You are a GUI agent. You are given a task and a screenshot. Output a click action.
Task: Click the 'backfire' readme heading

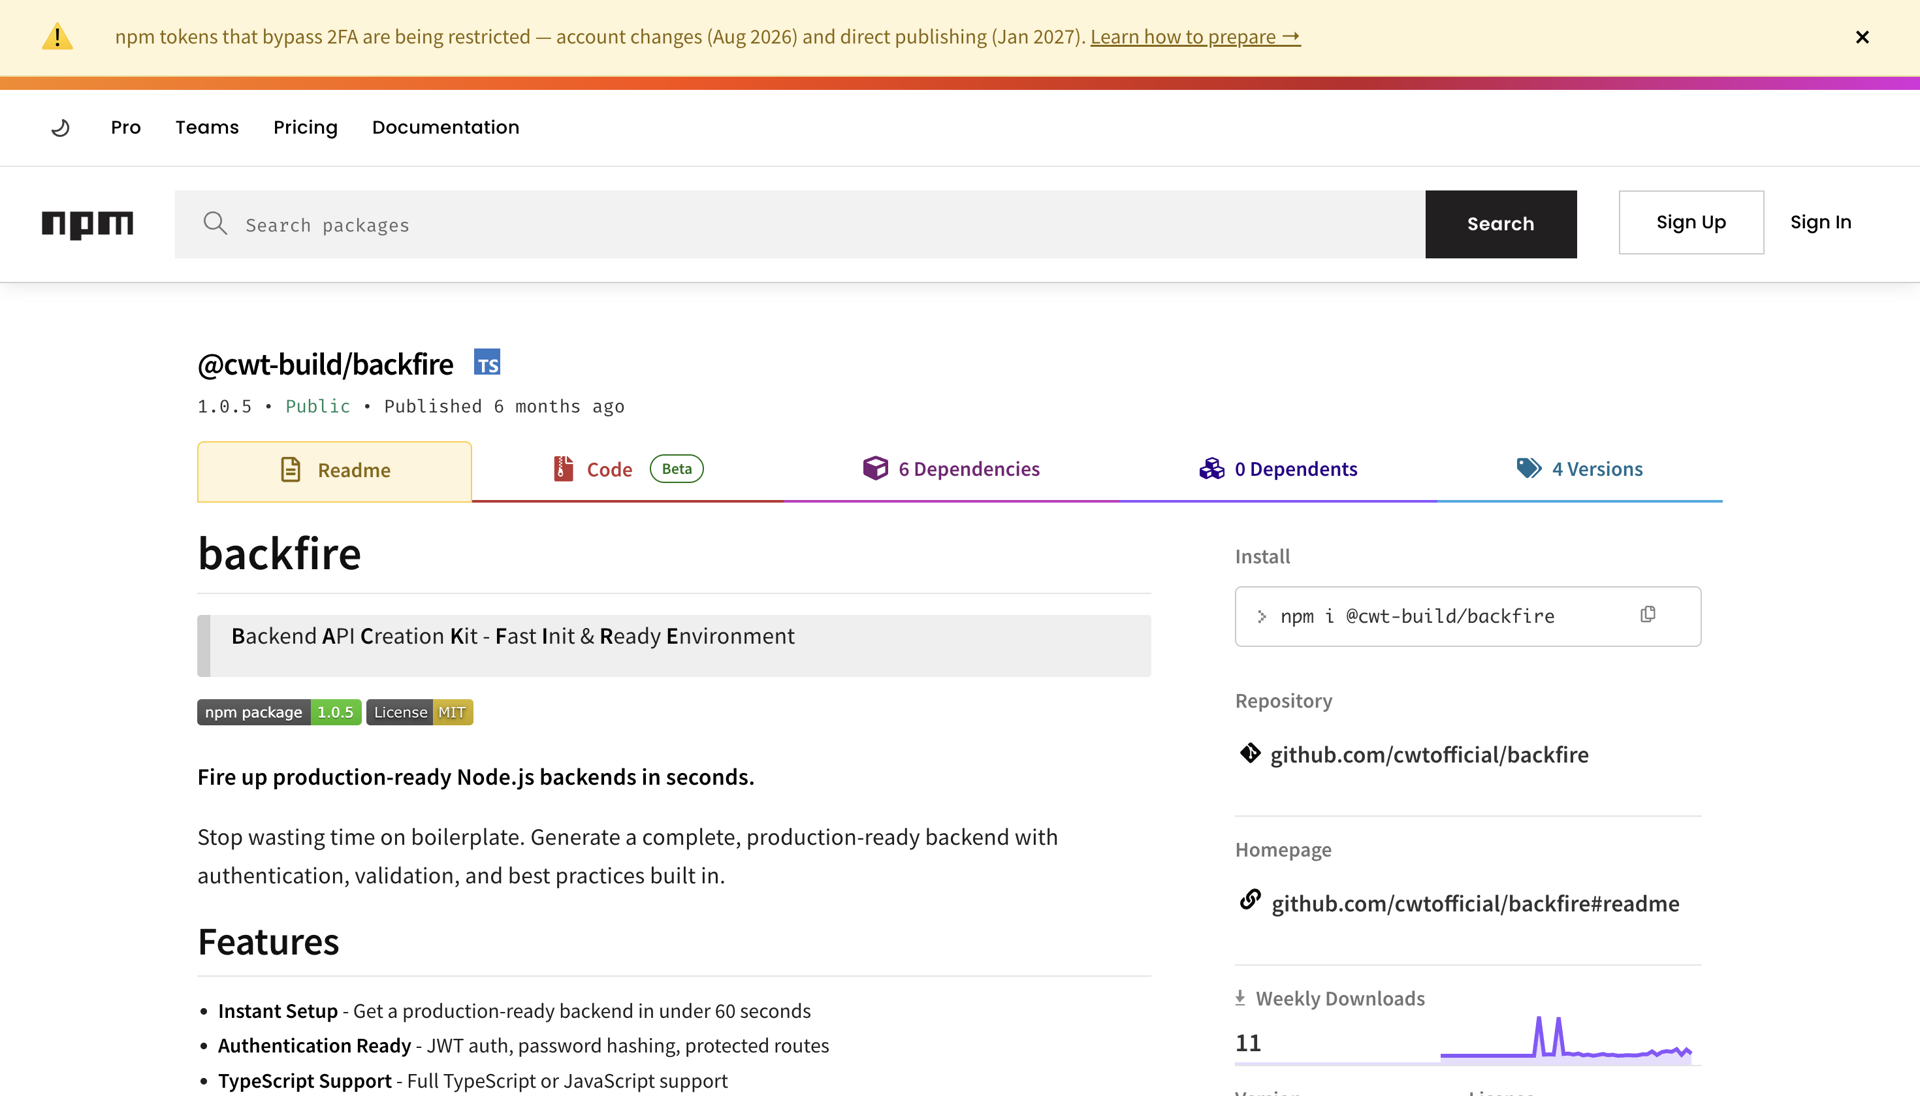pyautogui.click(x=279, y=553)
